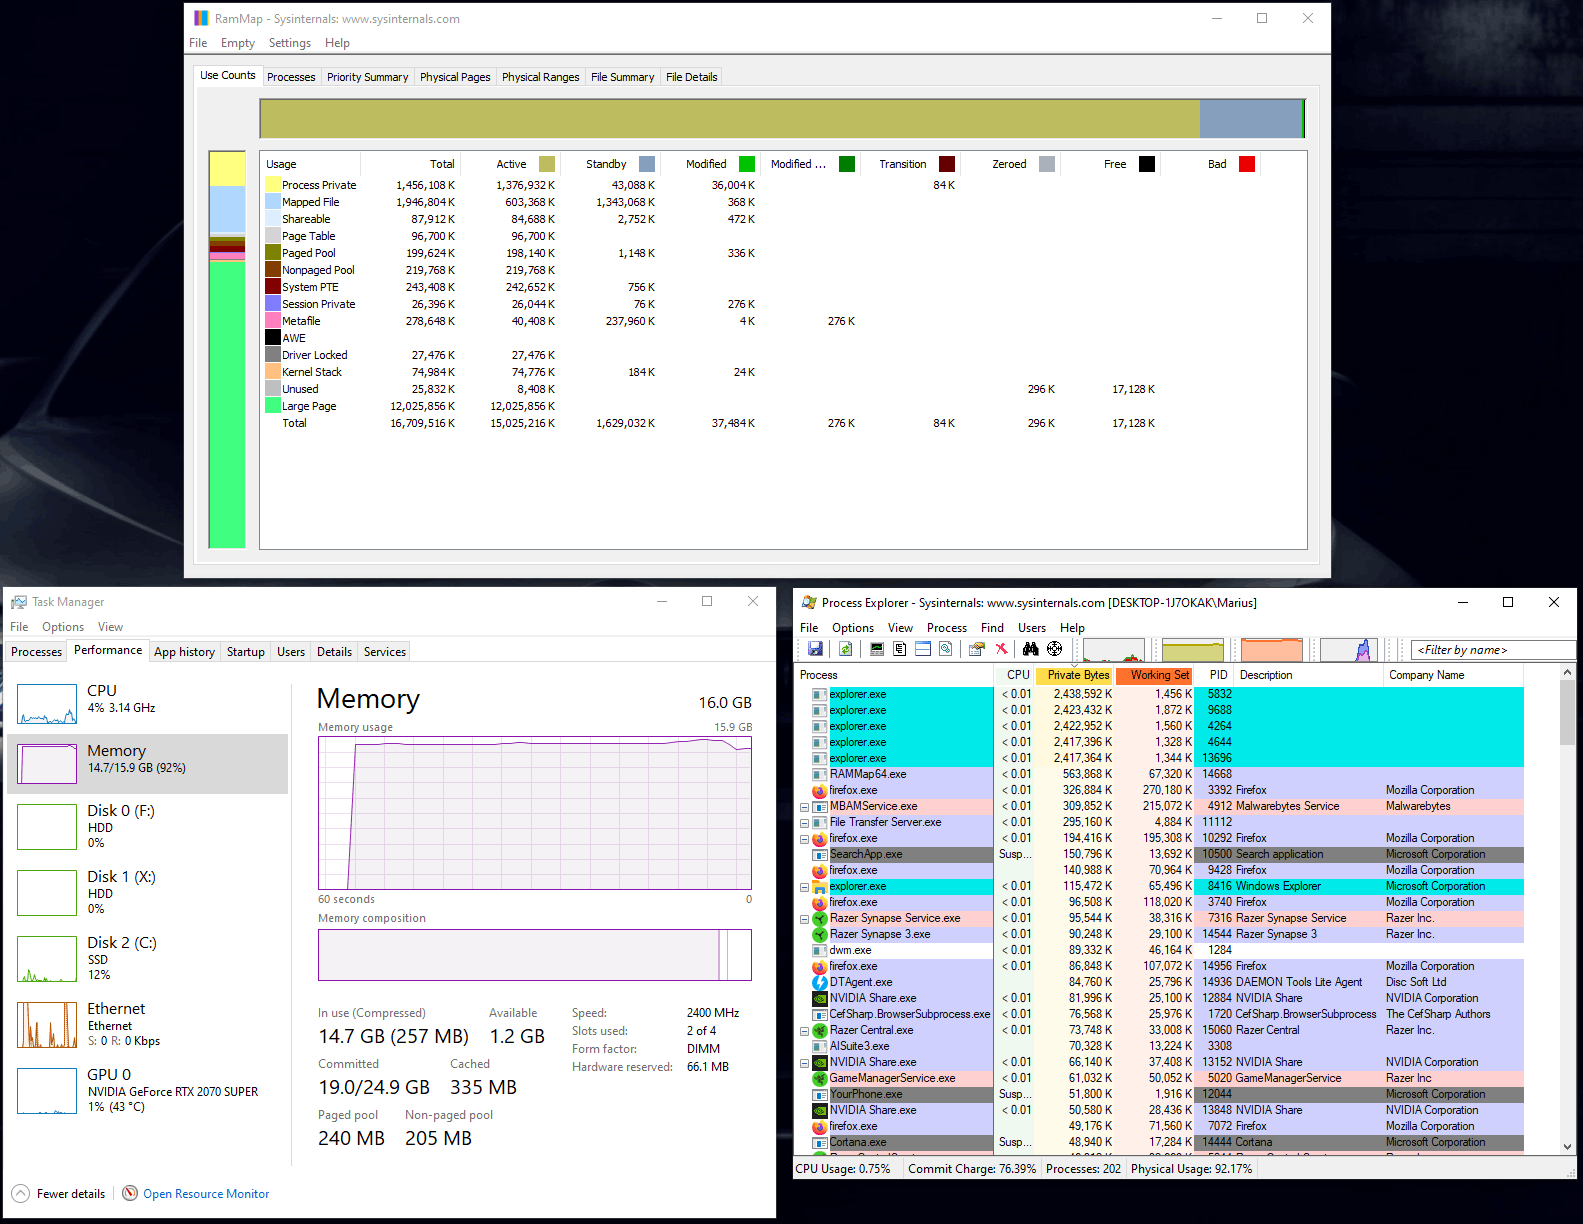Click the Open Resource Monitor link

coord(206,1194)
